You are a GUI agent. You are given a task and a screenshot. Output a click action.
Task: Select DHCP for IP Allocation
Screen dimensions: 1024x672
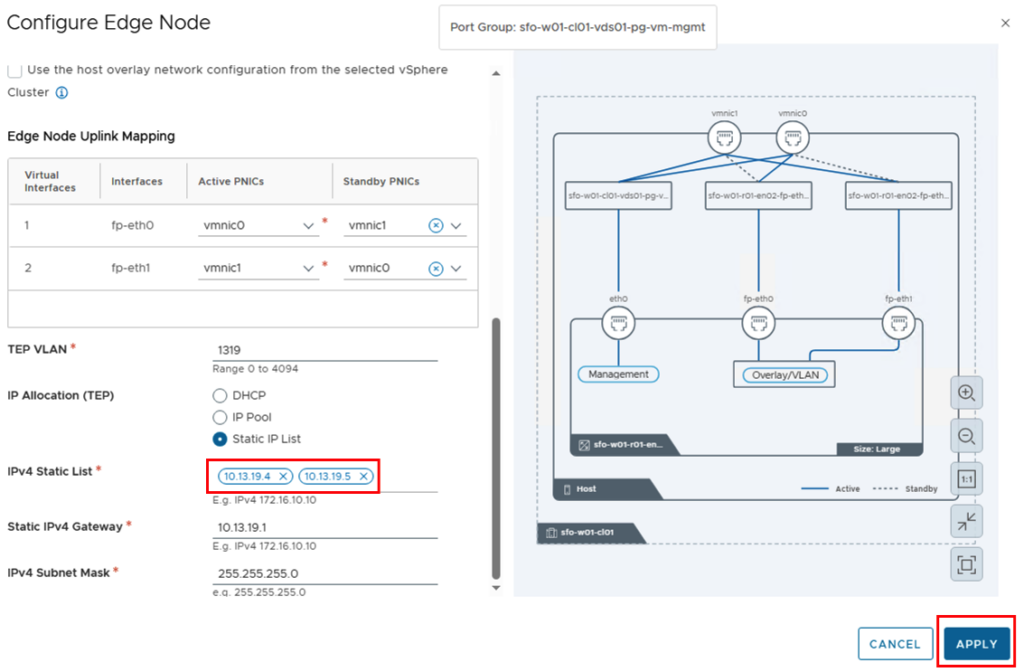click(x=220, y=395)
